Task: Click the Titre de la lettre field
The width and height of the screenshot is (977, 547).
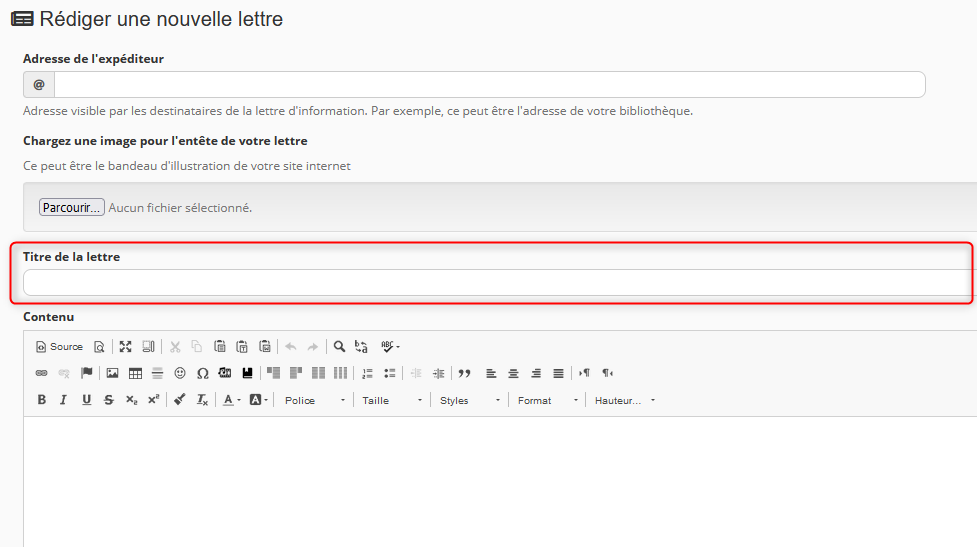Action: tap(495, 283)
